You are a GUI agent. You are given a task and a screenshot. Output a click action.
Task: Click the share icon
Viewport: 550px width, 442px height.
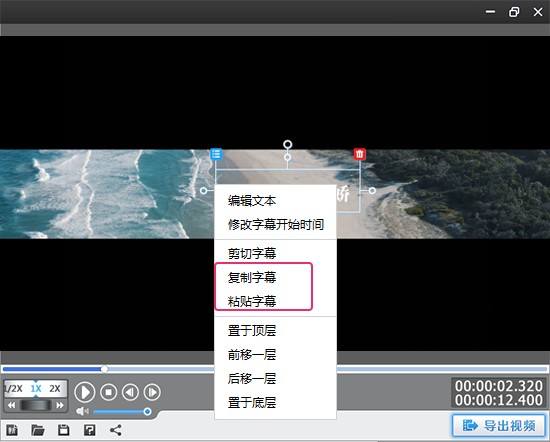tap(116, 430)
